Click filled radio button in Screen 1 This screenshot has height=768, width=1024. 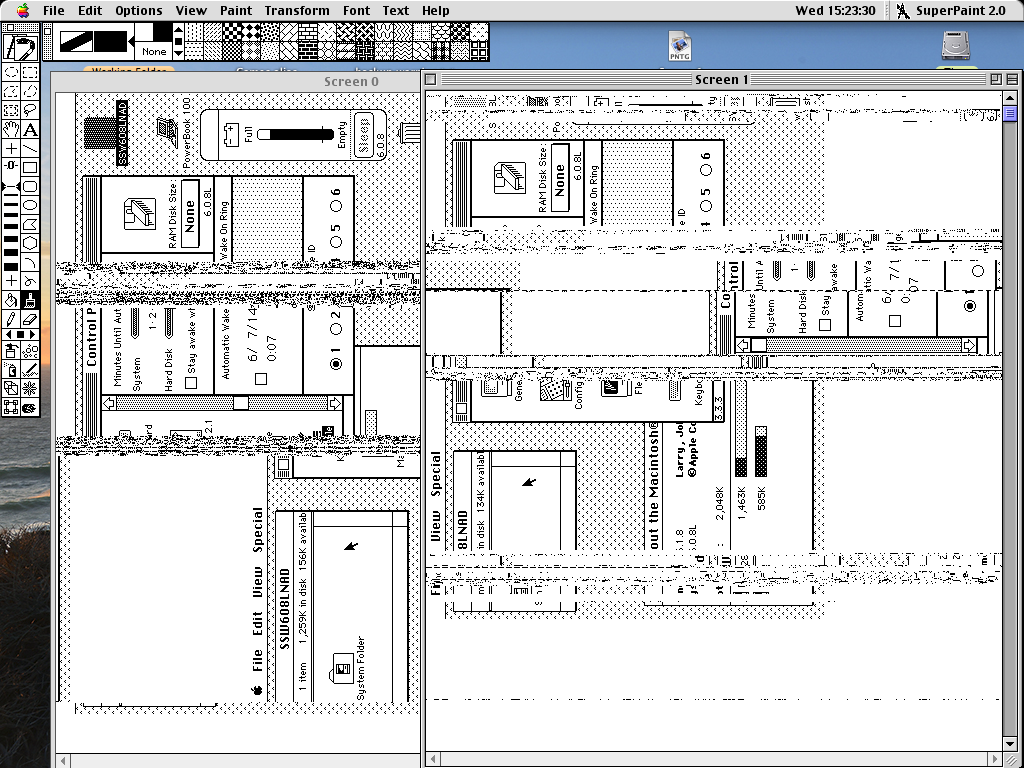[970, 306]
